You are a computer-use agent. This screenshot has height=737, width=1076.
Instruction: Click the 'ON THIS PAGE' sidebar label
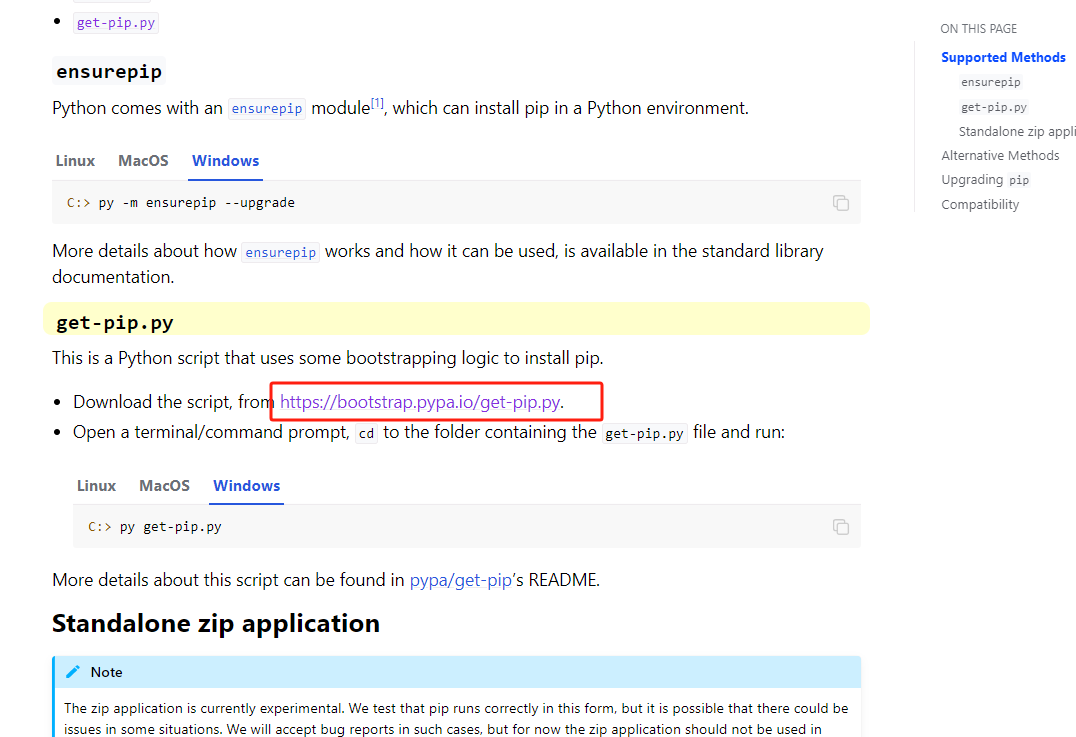(979, 29)
